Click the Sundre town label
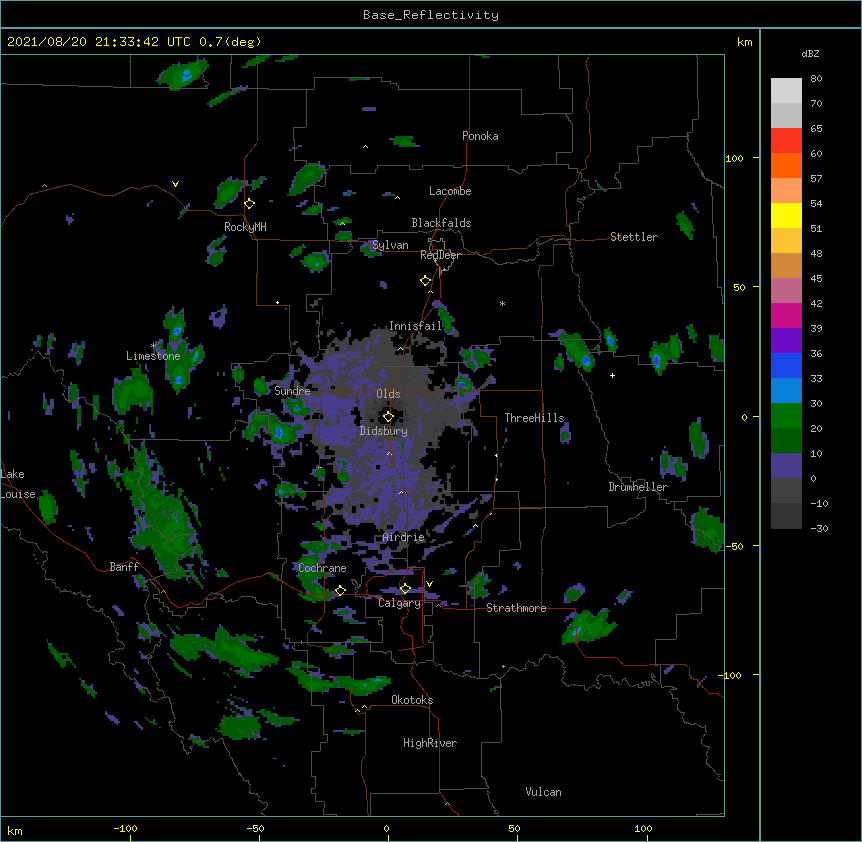Viewport: 862px width, 842px height. click(x=292, y=391)
